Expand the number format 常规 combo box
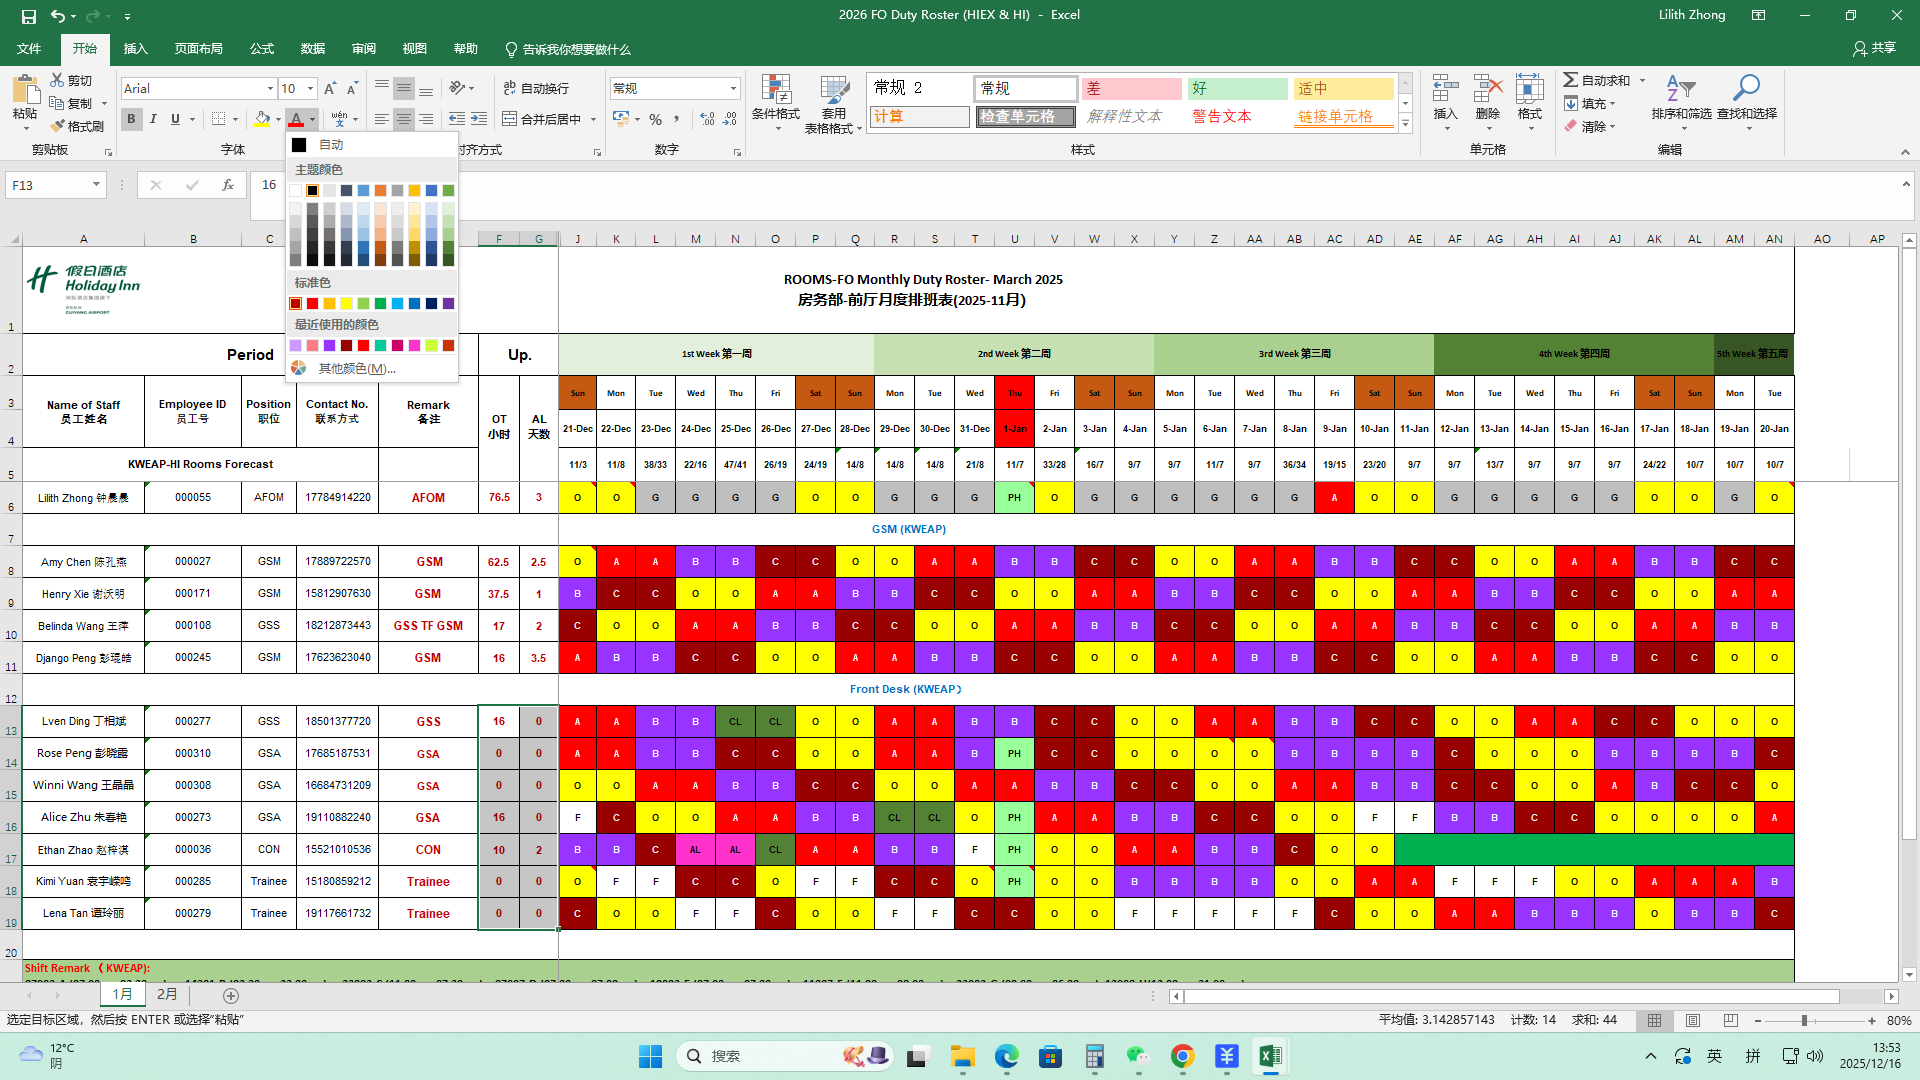The image size is (1920, 1080). 733,89
